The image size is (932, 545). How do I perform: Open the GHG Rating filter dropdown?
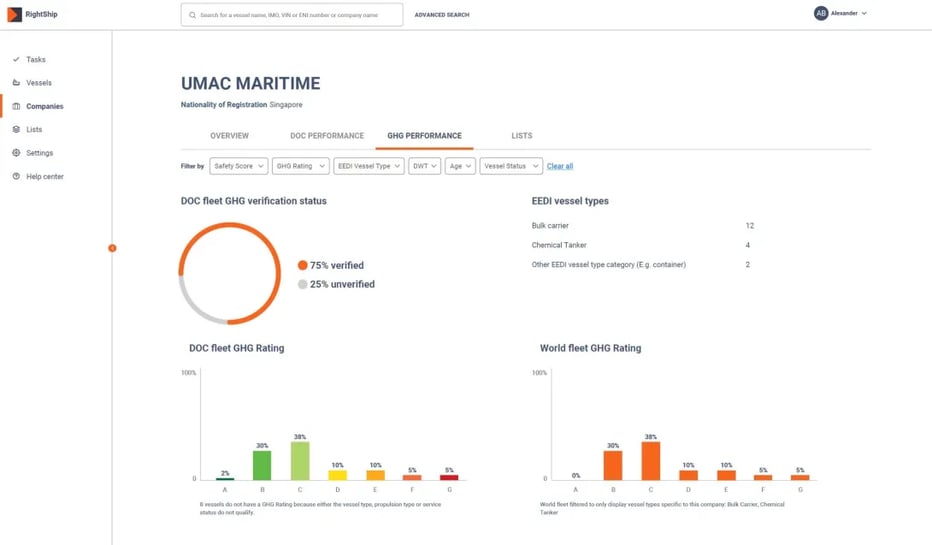click(301, 166)
